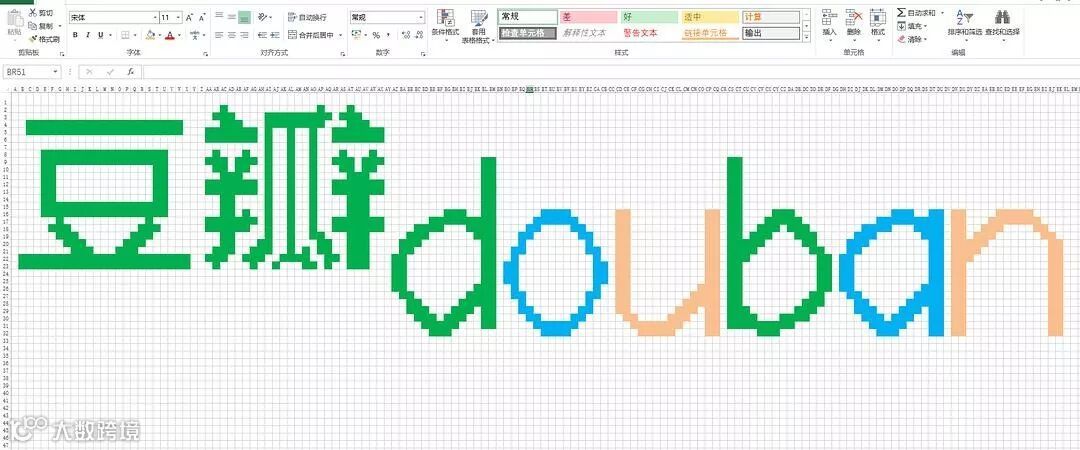Toggle the highlighted bottom align button

pyautogui.click(x=244, y=17)
